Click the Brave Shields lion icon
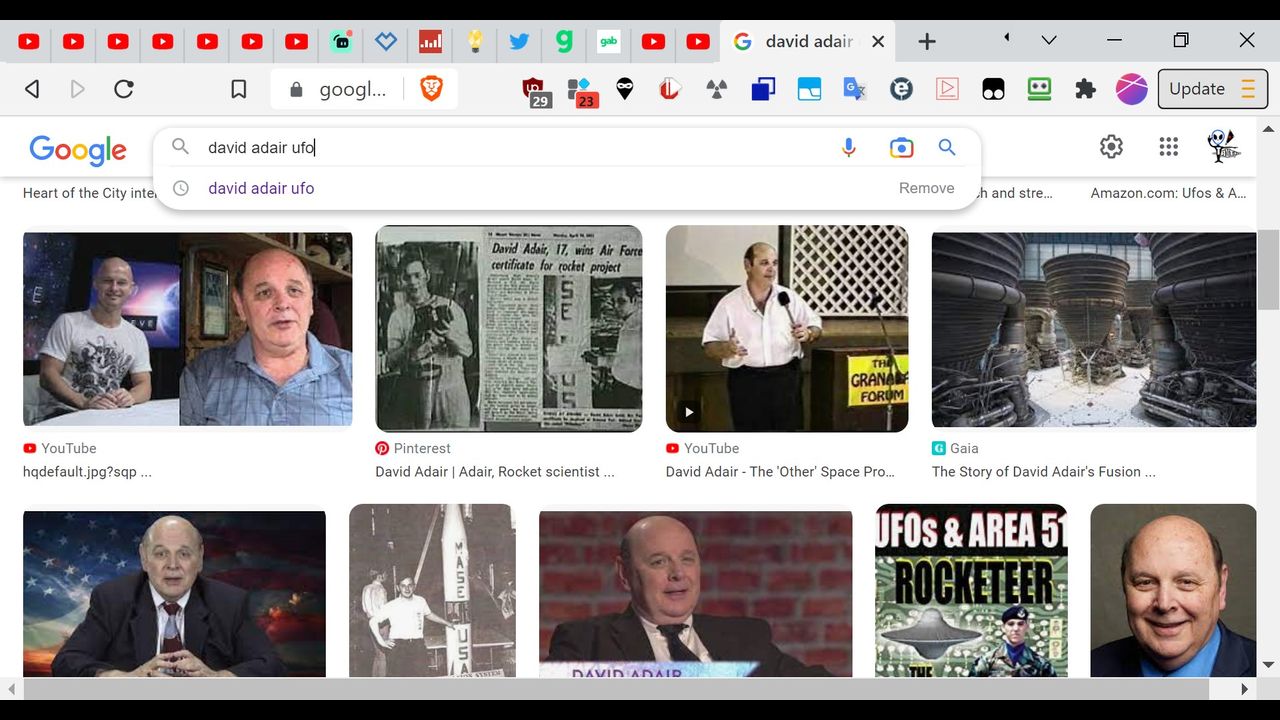 432,89
